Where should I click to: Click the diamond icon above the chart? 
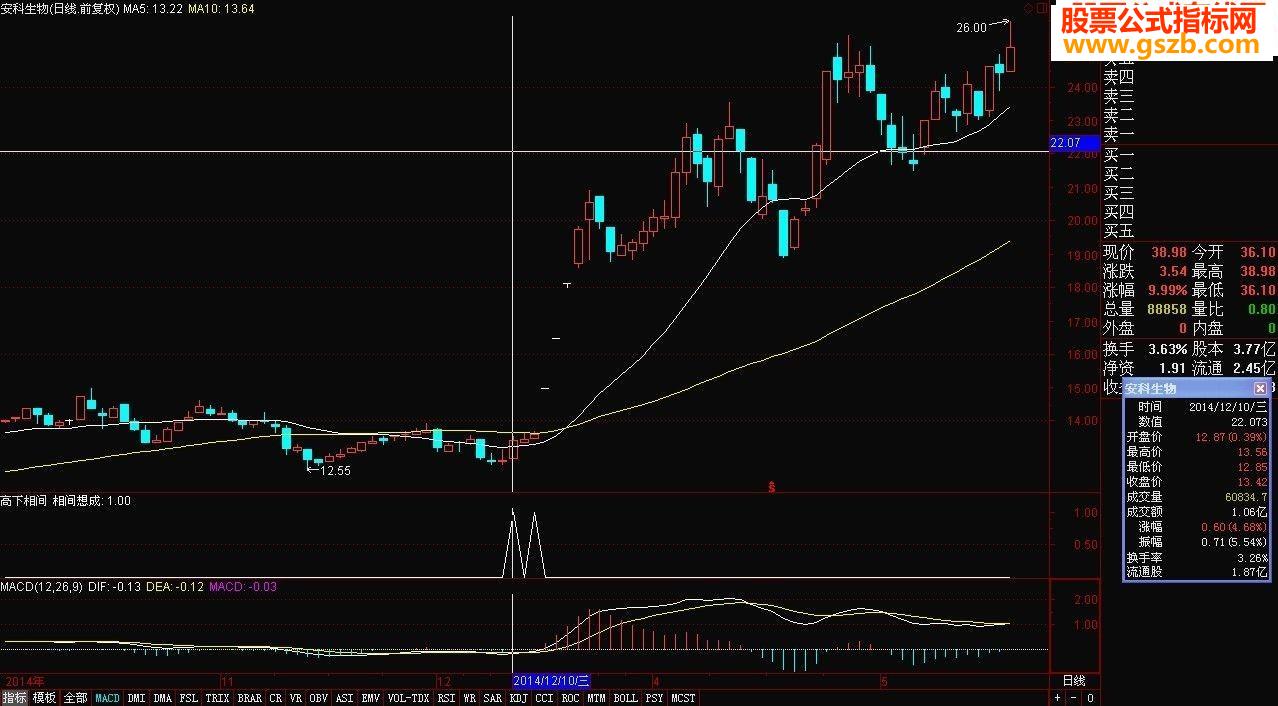click(1027, 7)
